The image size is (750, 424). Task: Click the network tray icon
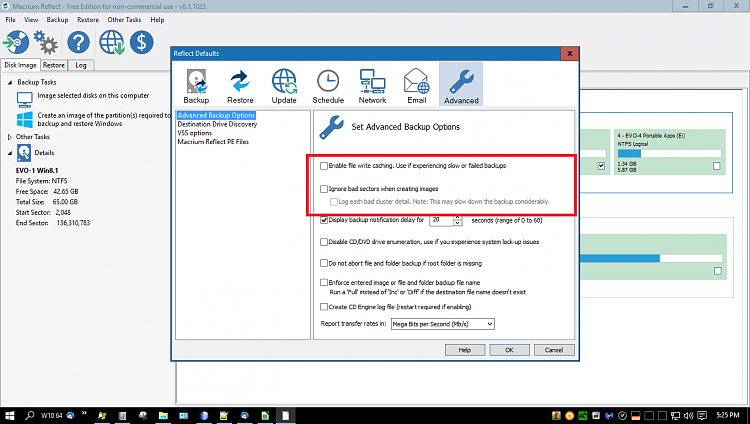[675, 415]
